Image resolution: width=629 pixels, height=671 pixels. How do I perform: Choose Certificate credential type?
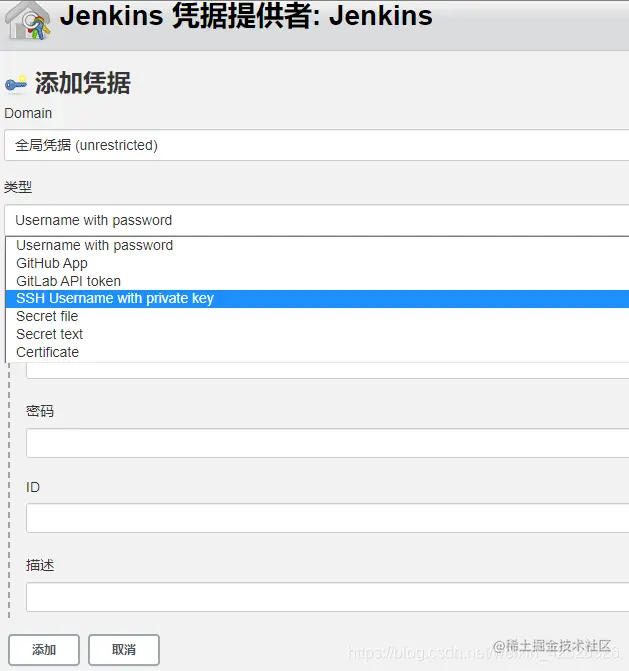coord(317,352)
